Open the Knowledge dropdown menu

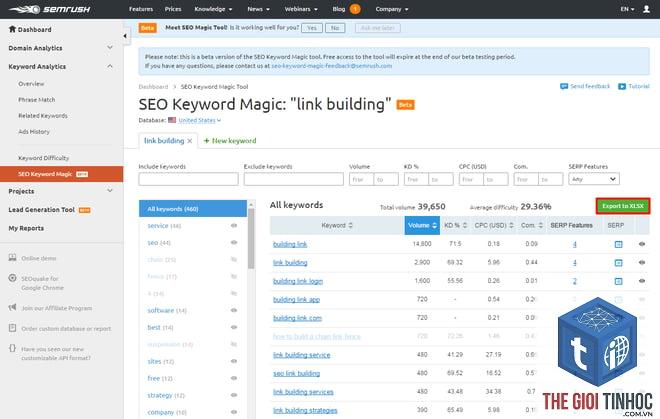coord(213,9)
